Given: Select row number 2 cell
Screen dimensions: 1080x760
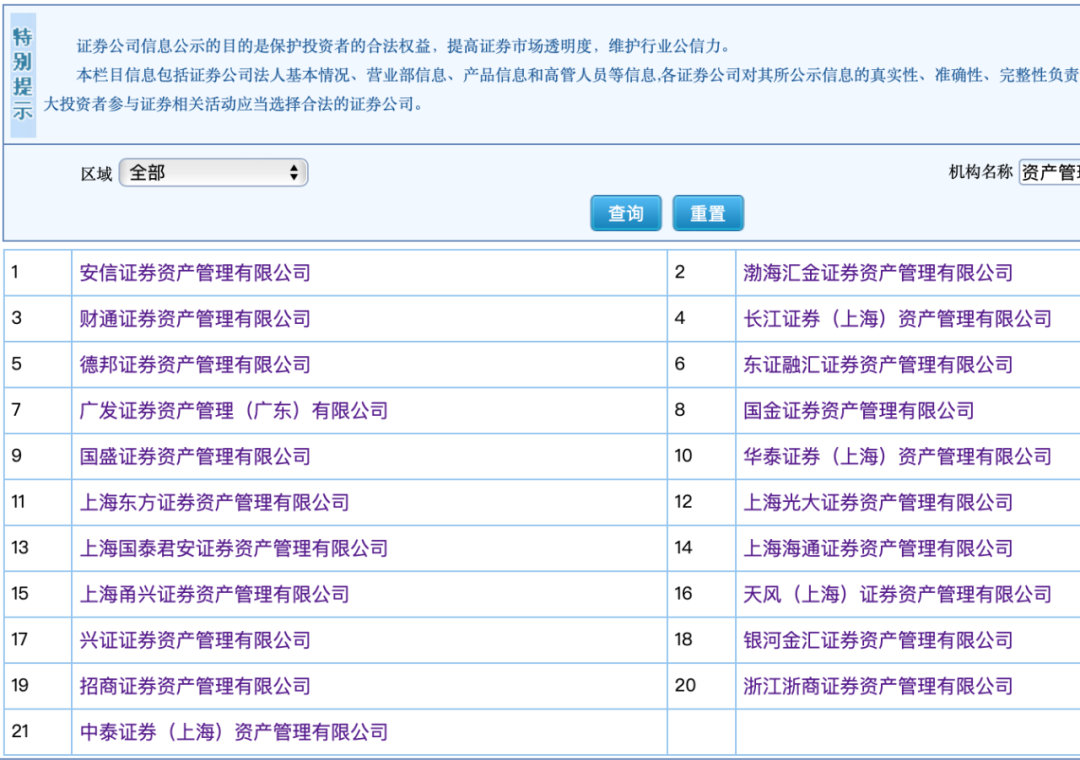Looking at the screenshot, I should click(x=701, y=273).
